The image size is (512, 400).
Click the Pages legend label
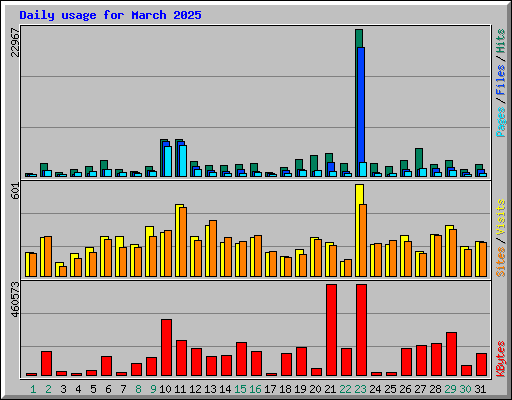click(501, 122)
